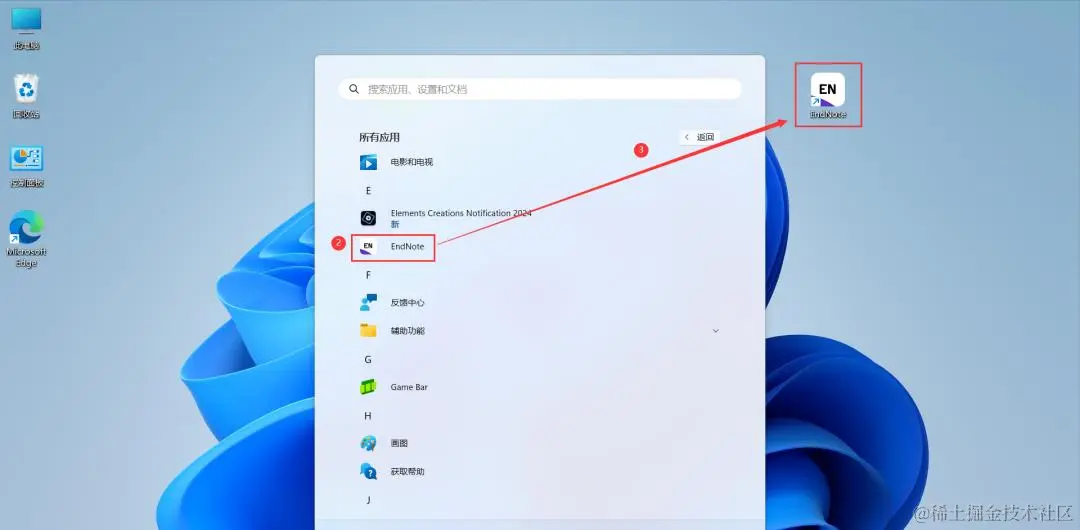Open 反馈中心 text entry

pos(408,303)
